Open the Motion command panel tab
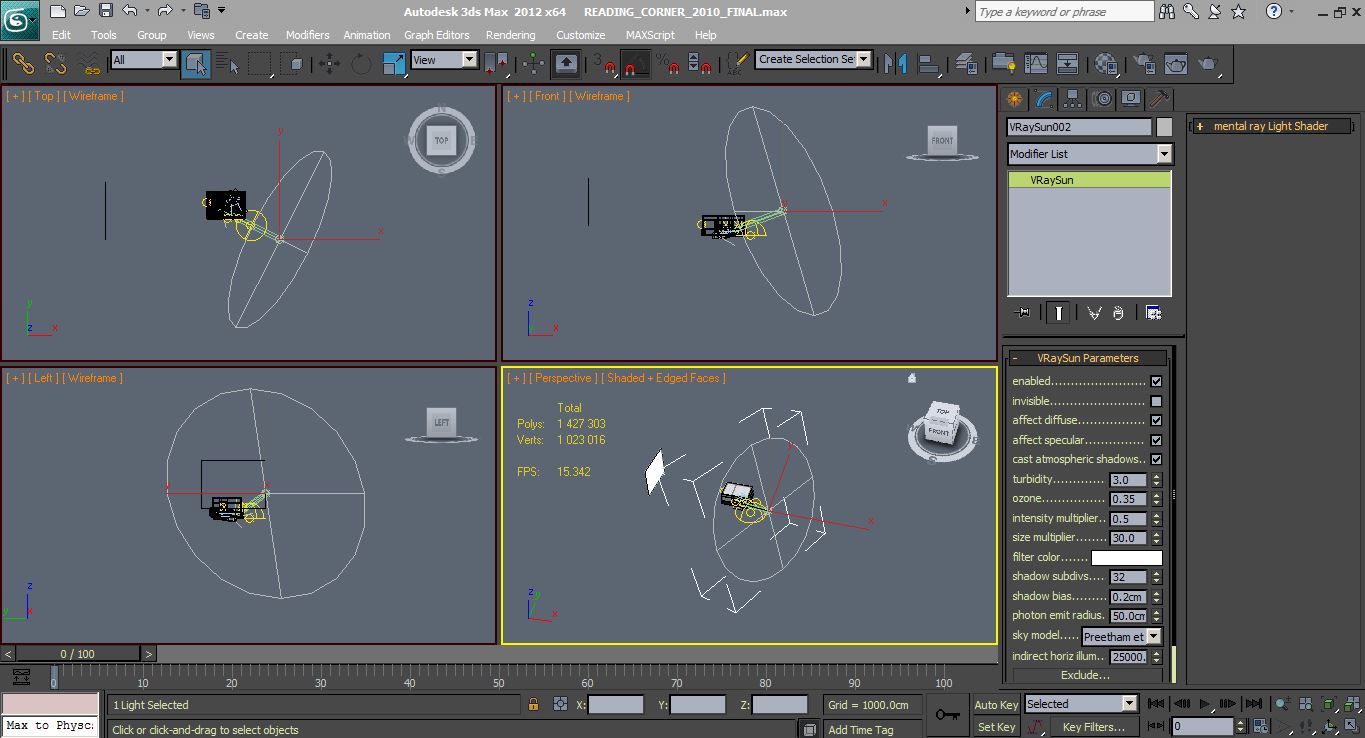This screenshot has height=738, width=1365. pyautogui.click(x=1102, y=99)
